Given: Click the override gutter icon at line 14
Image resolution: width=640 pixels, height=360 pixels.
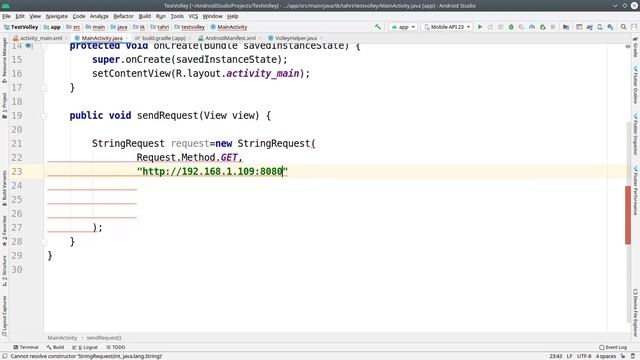Looking at the screenshot, I should [x=29, y=46].
